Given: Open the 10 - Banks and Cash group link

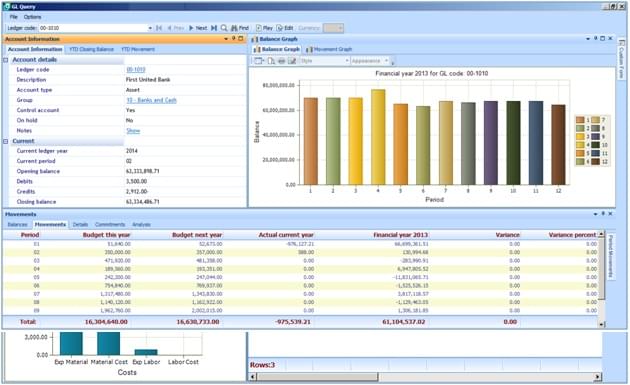Looking at the screenshot, I should [151, 100].
